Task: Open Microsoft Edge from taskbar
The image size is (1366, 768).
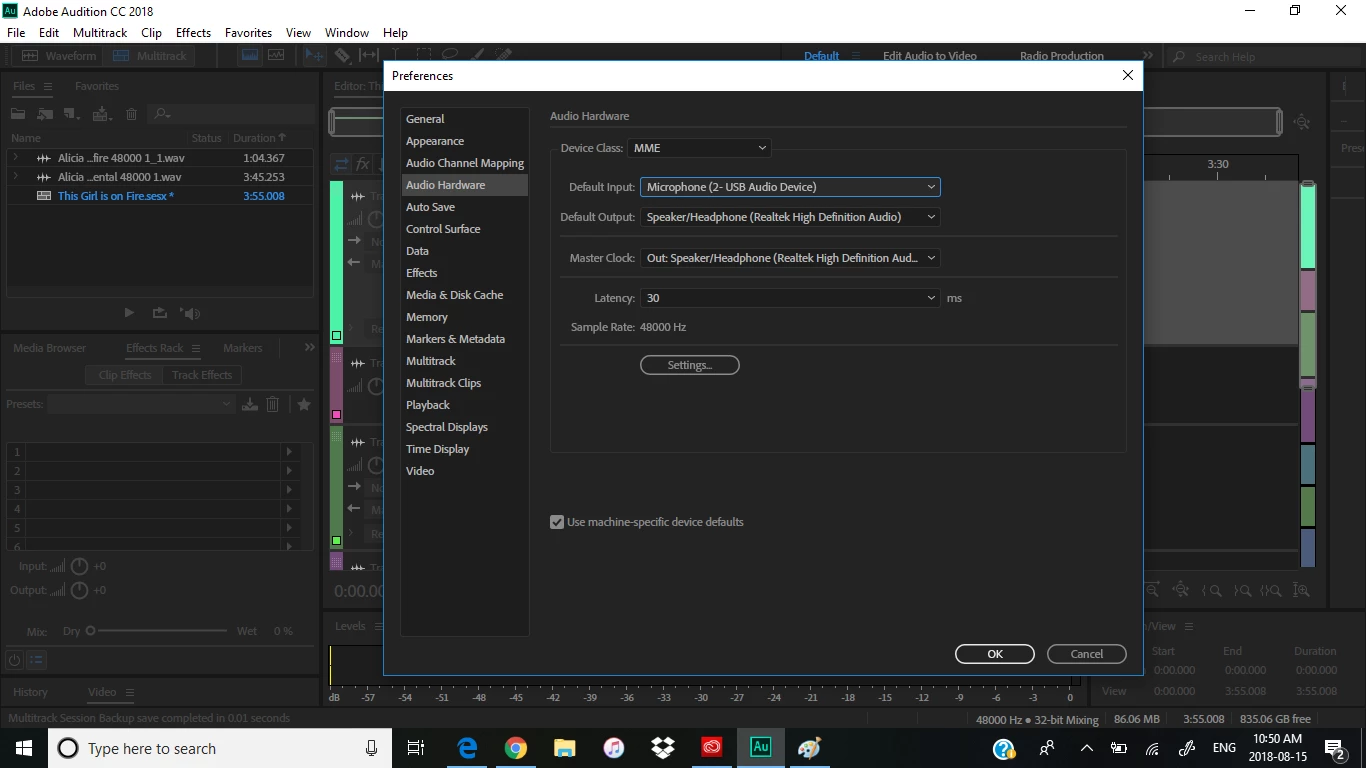Action: (467, 748)
